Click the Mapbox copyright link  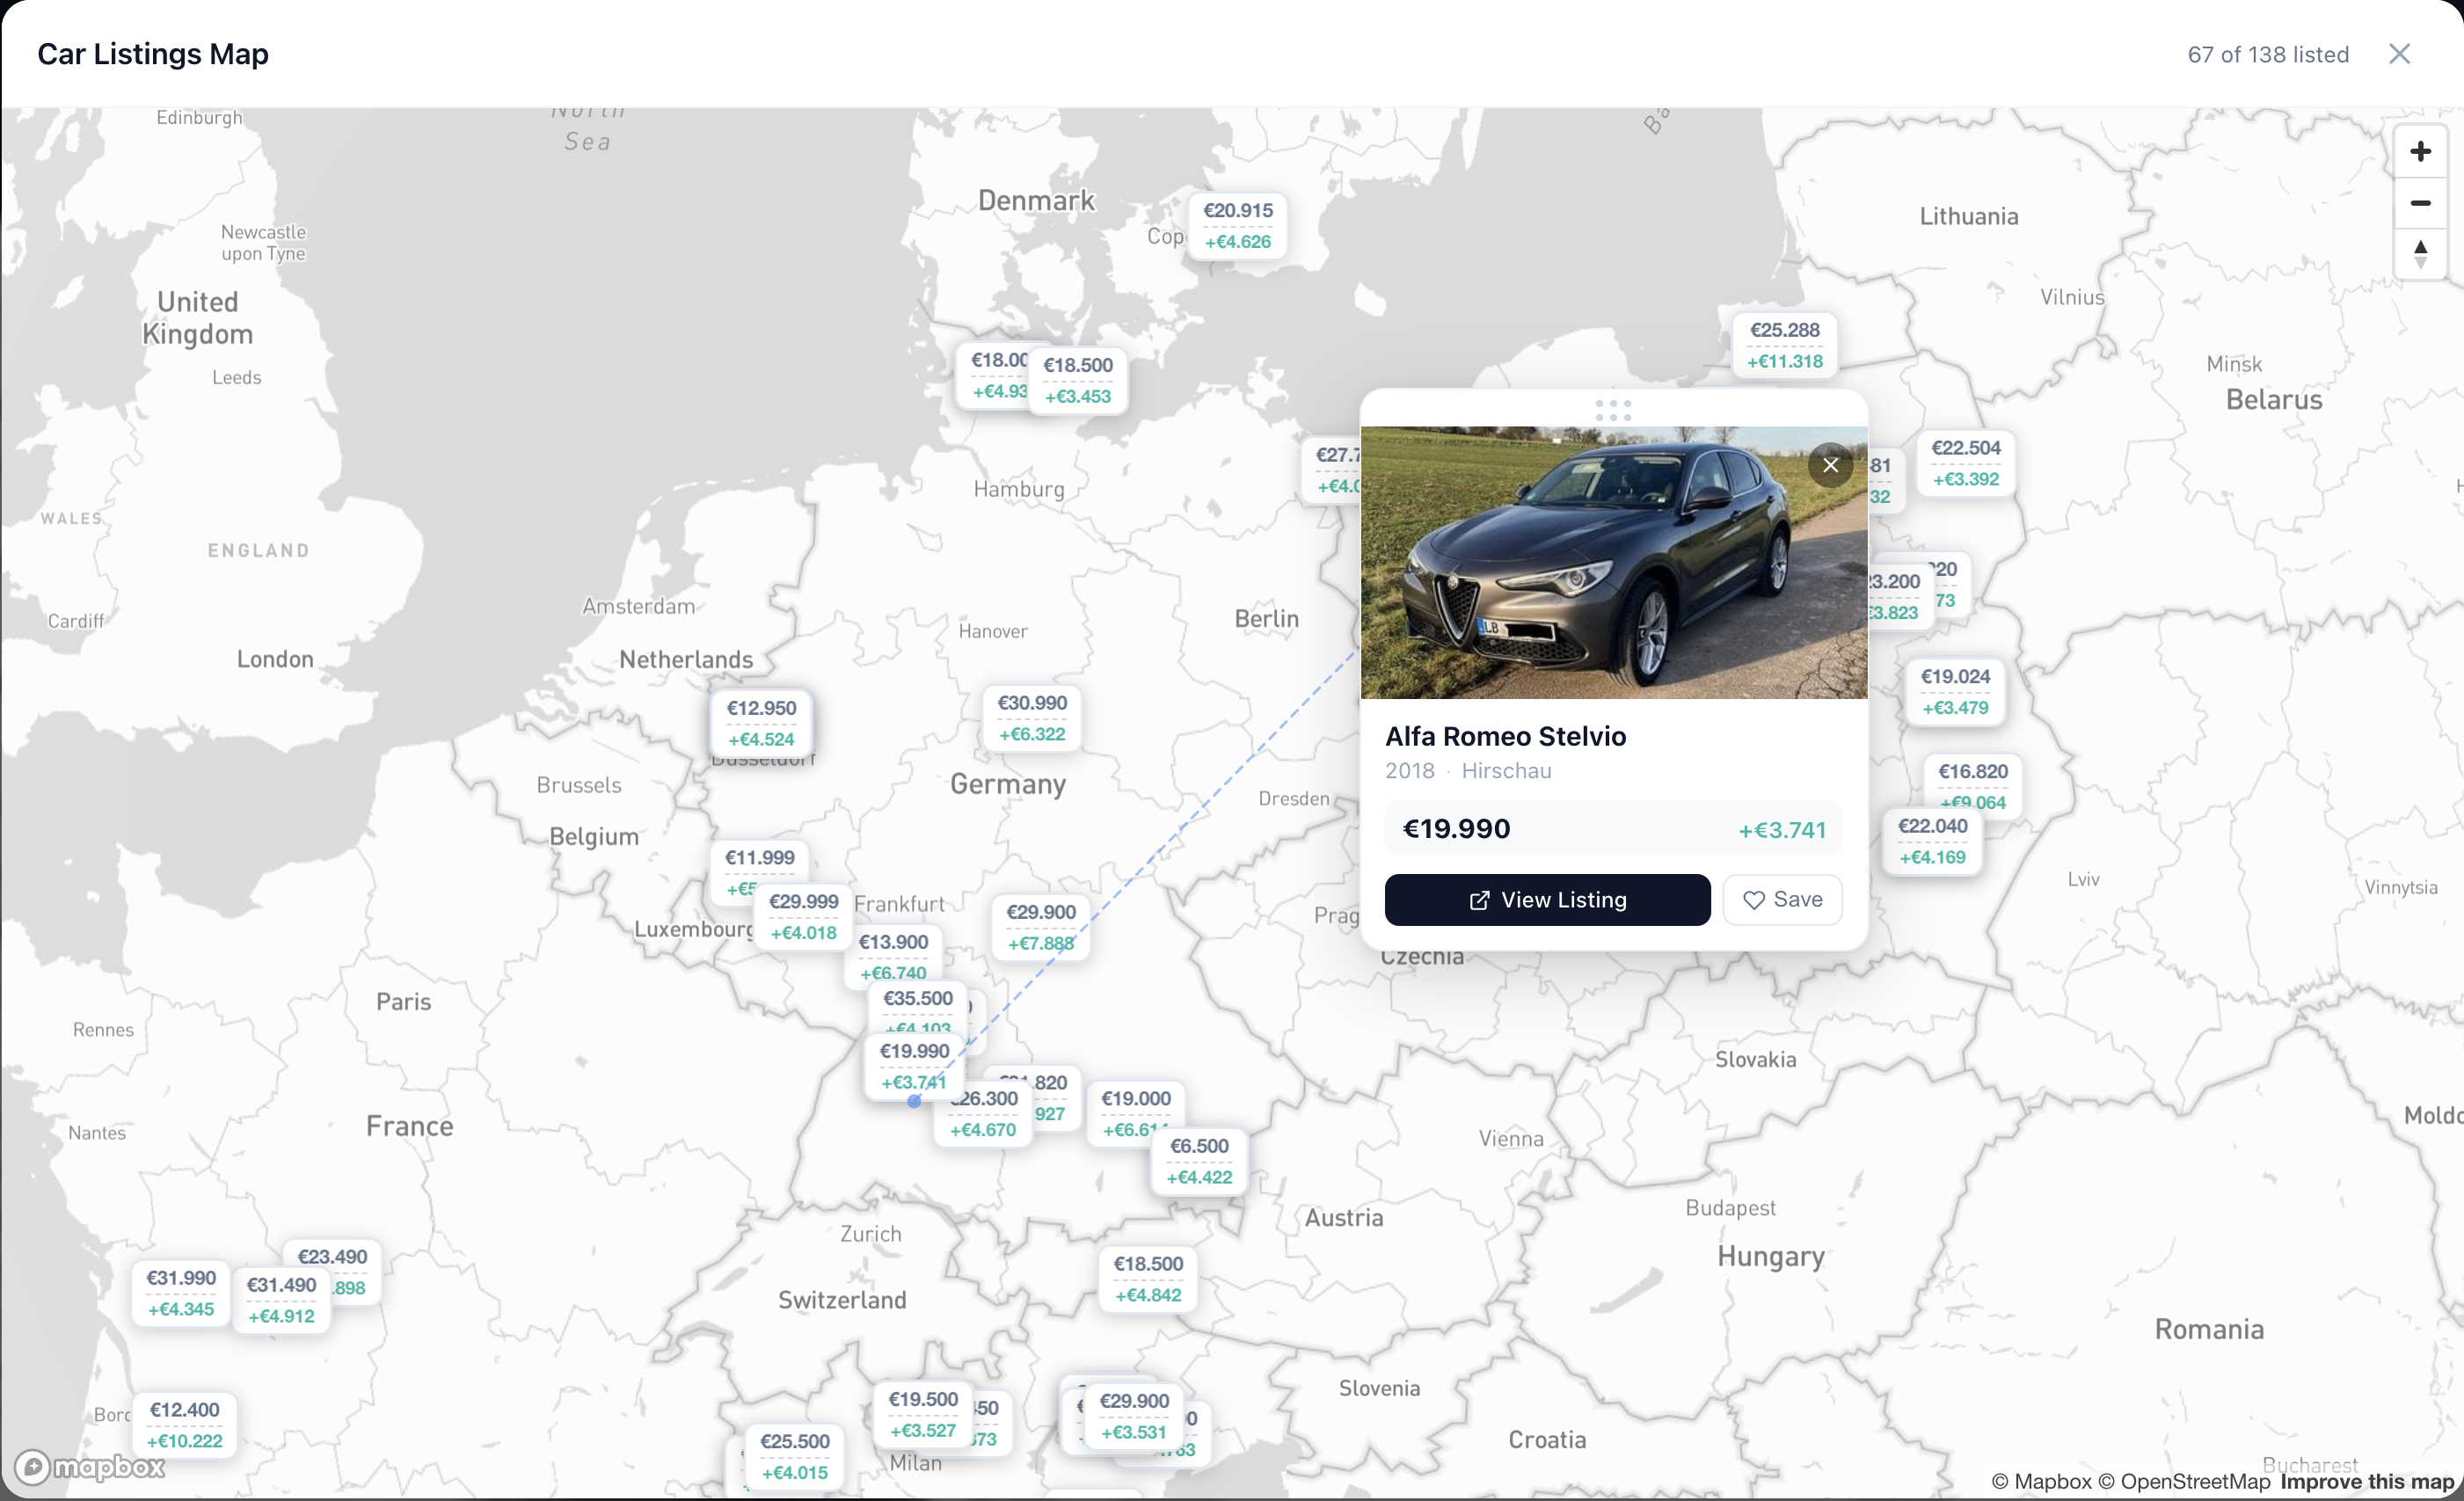click(2043, 1482)
